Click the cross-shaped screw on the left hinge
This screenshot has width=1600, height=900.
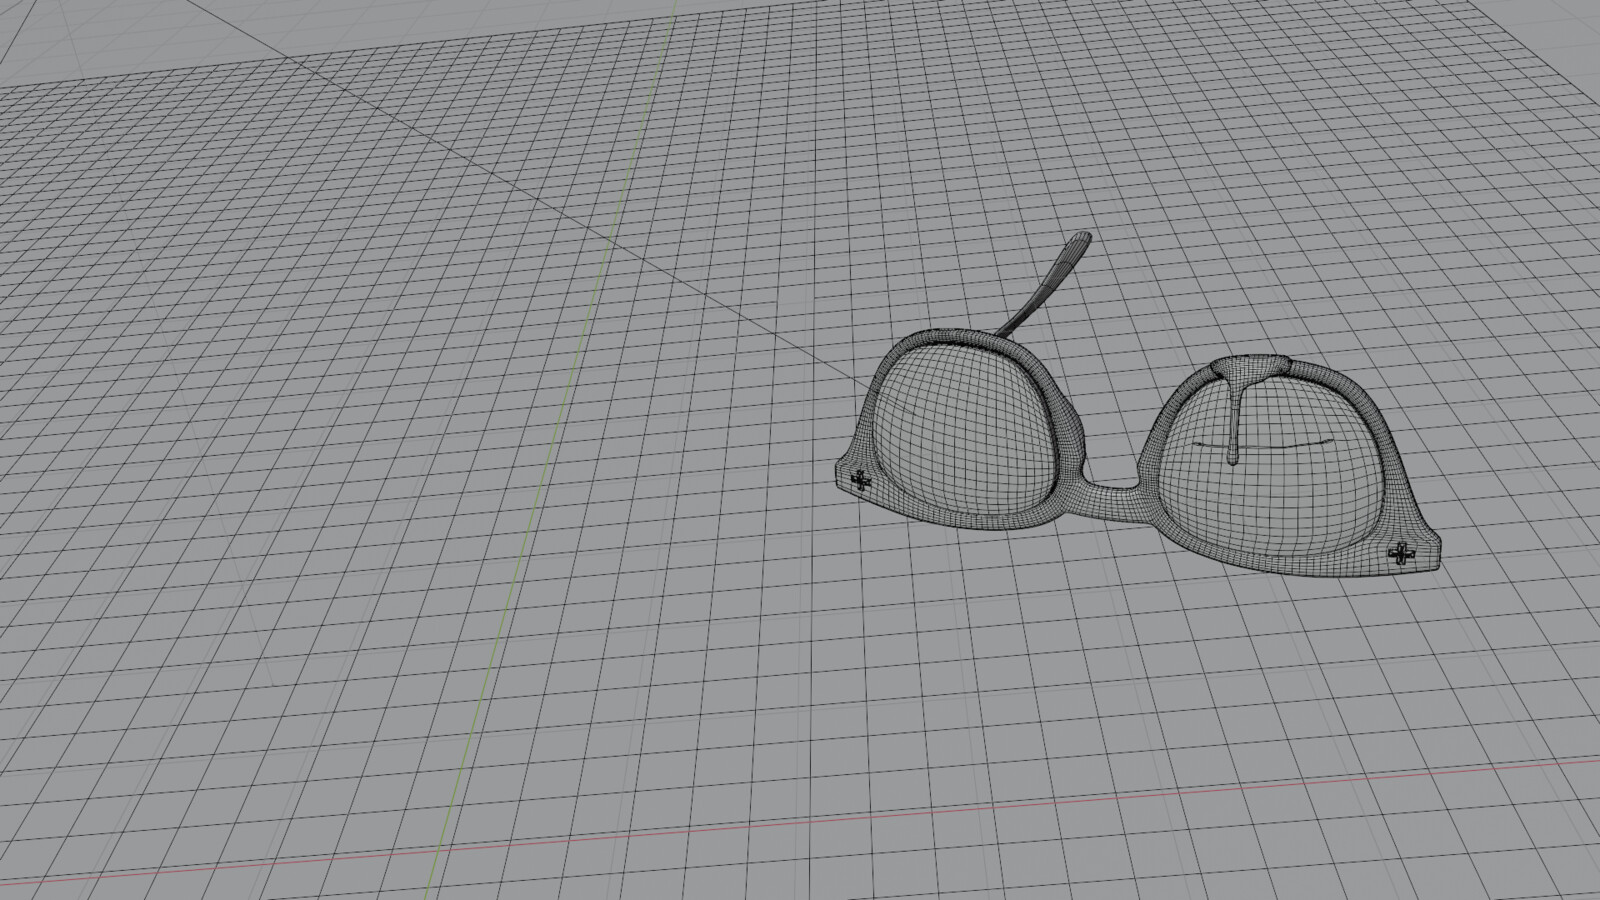859,480
